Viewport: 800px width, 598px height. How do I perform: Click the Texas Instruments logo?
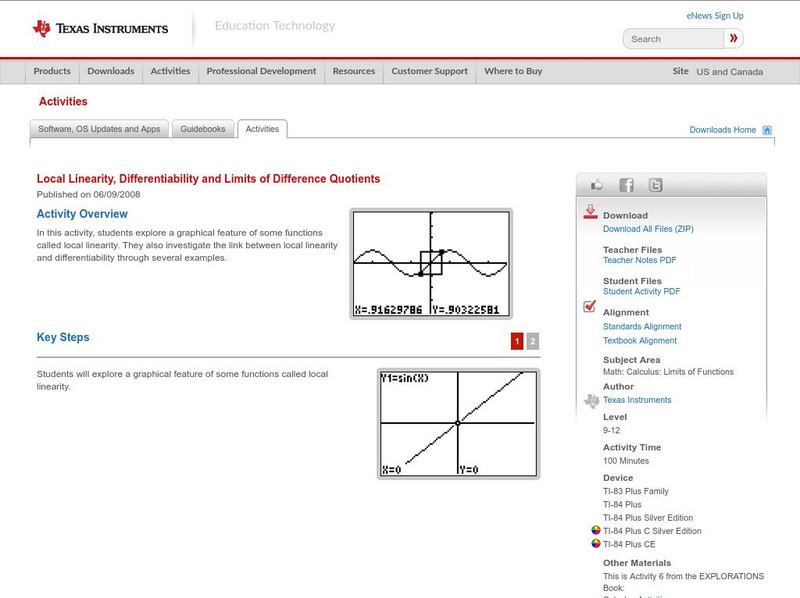coord(101,29)
